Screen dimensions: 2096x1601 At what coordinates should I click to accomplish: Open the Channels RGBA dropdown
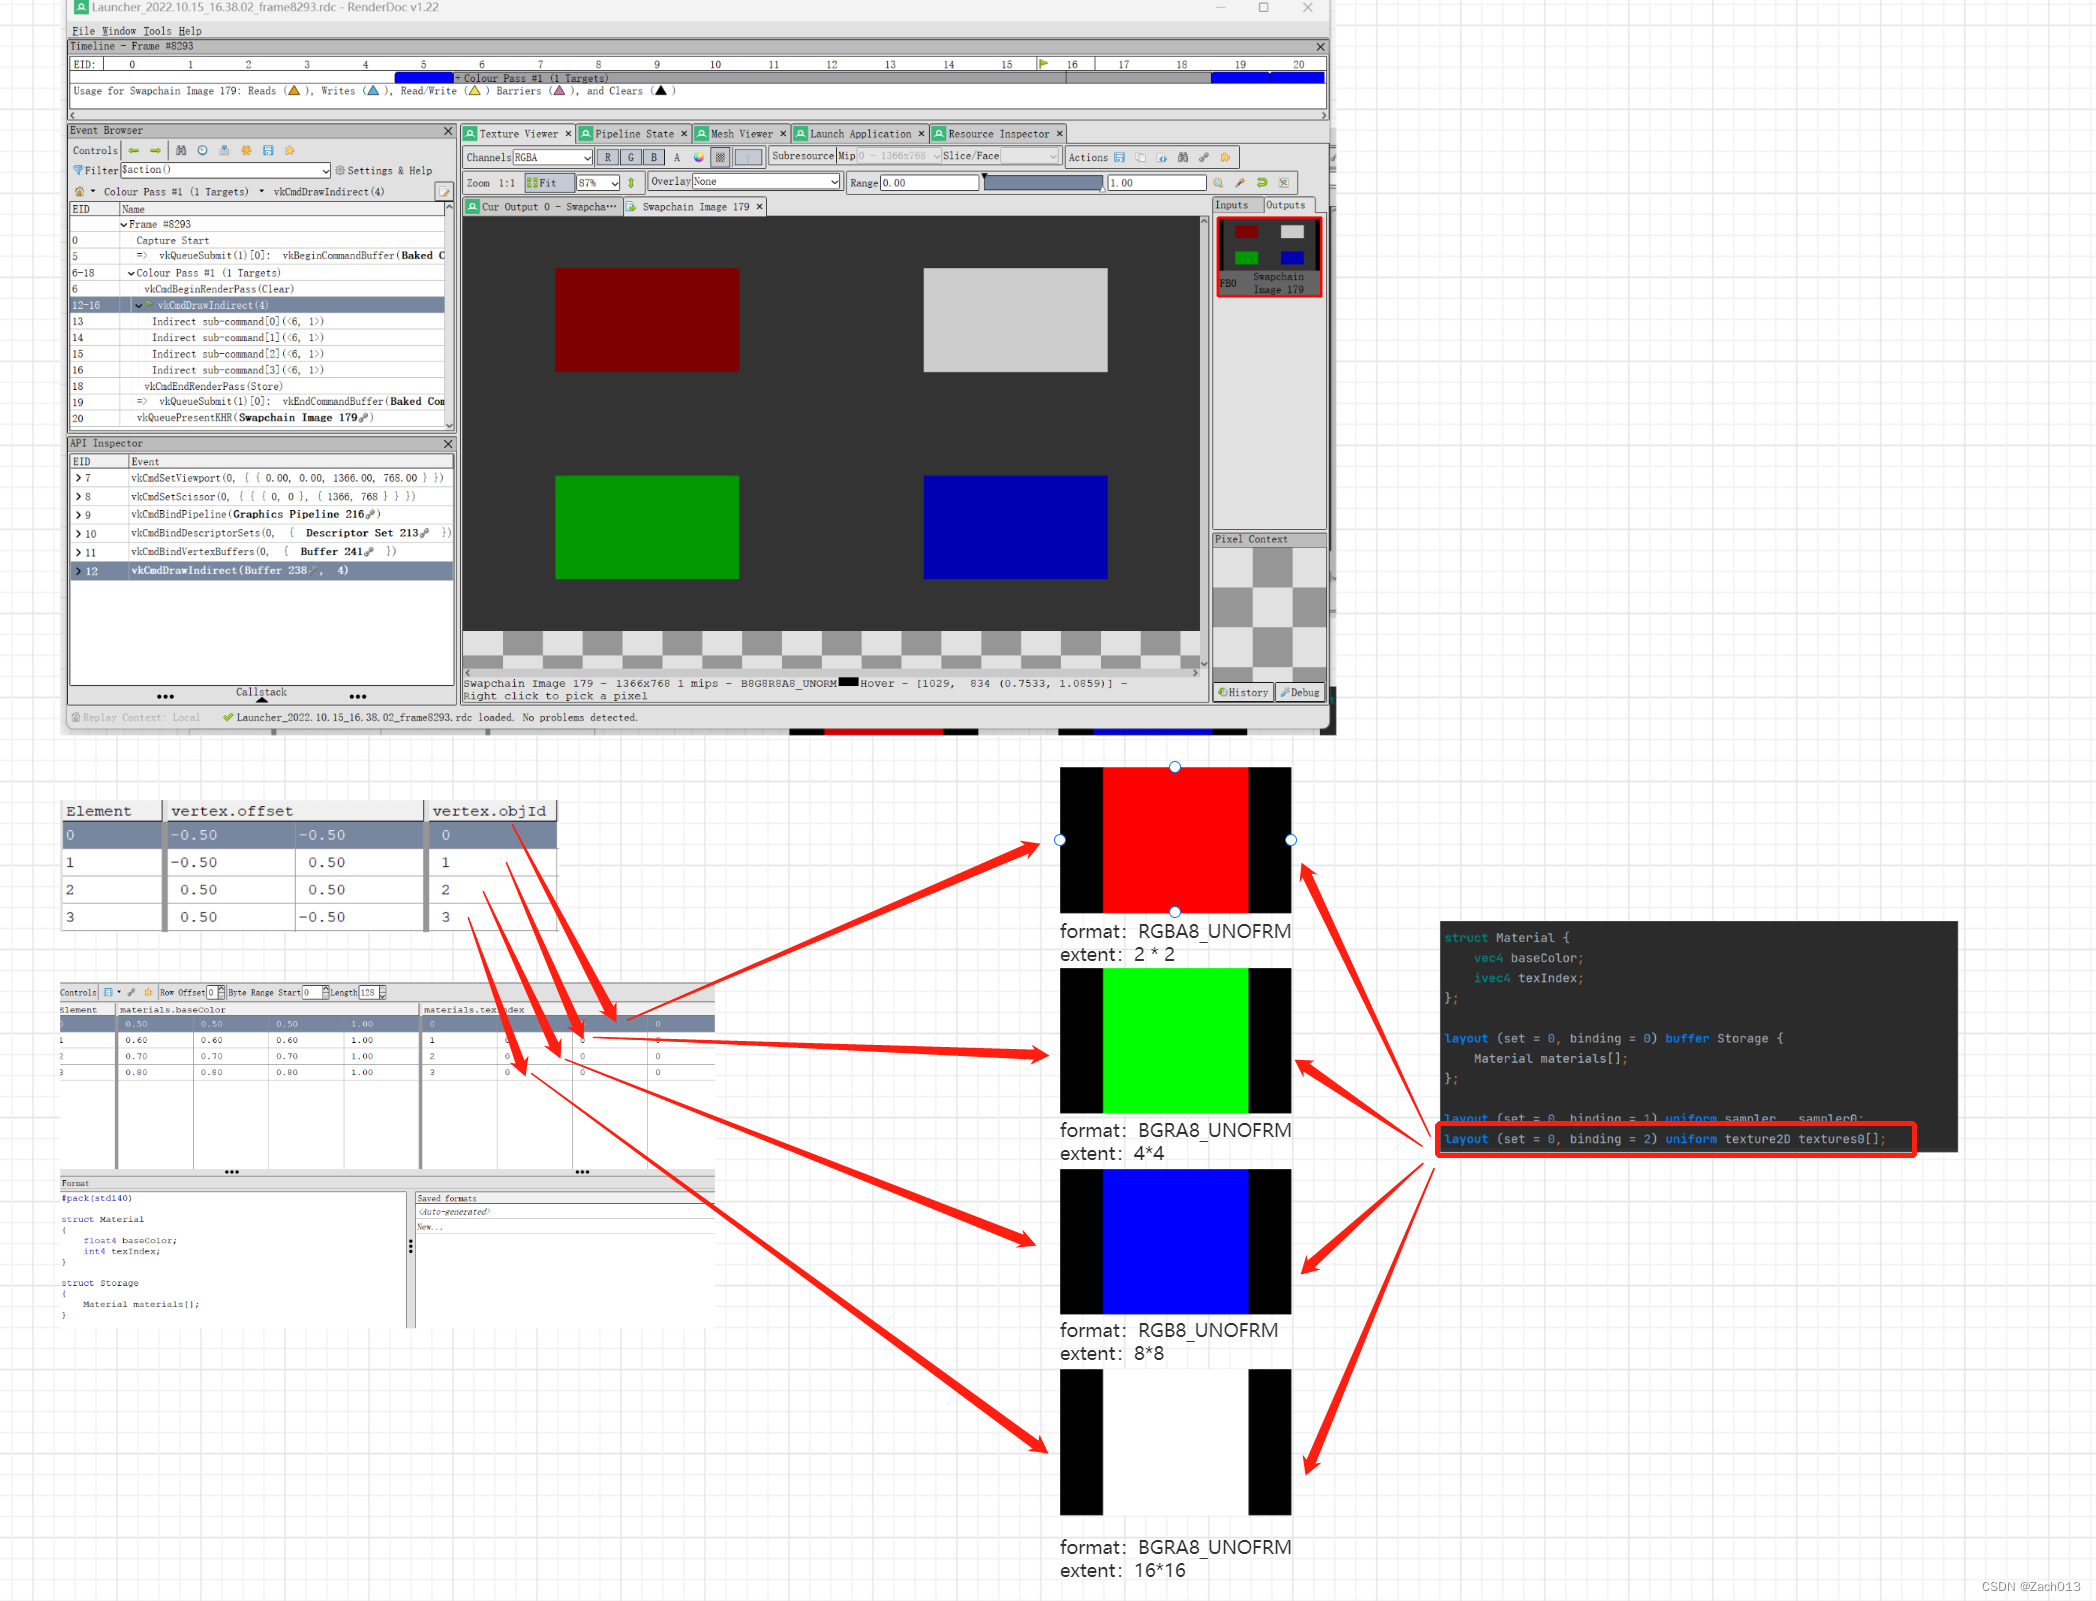click(553, 158)
